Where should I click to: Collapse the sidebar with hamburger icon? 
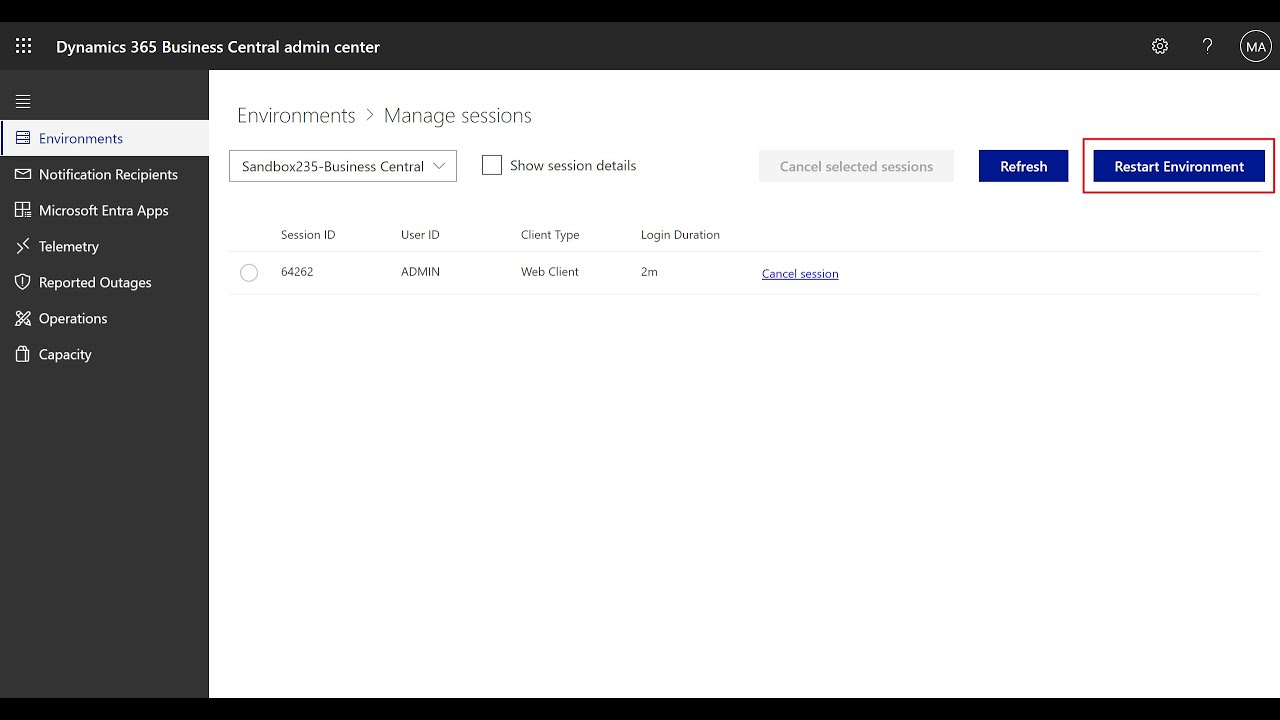click(23, 101)
